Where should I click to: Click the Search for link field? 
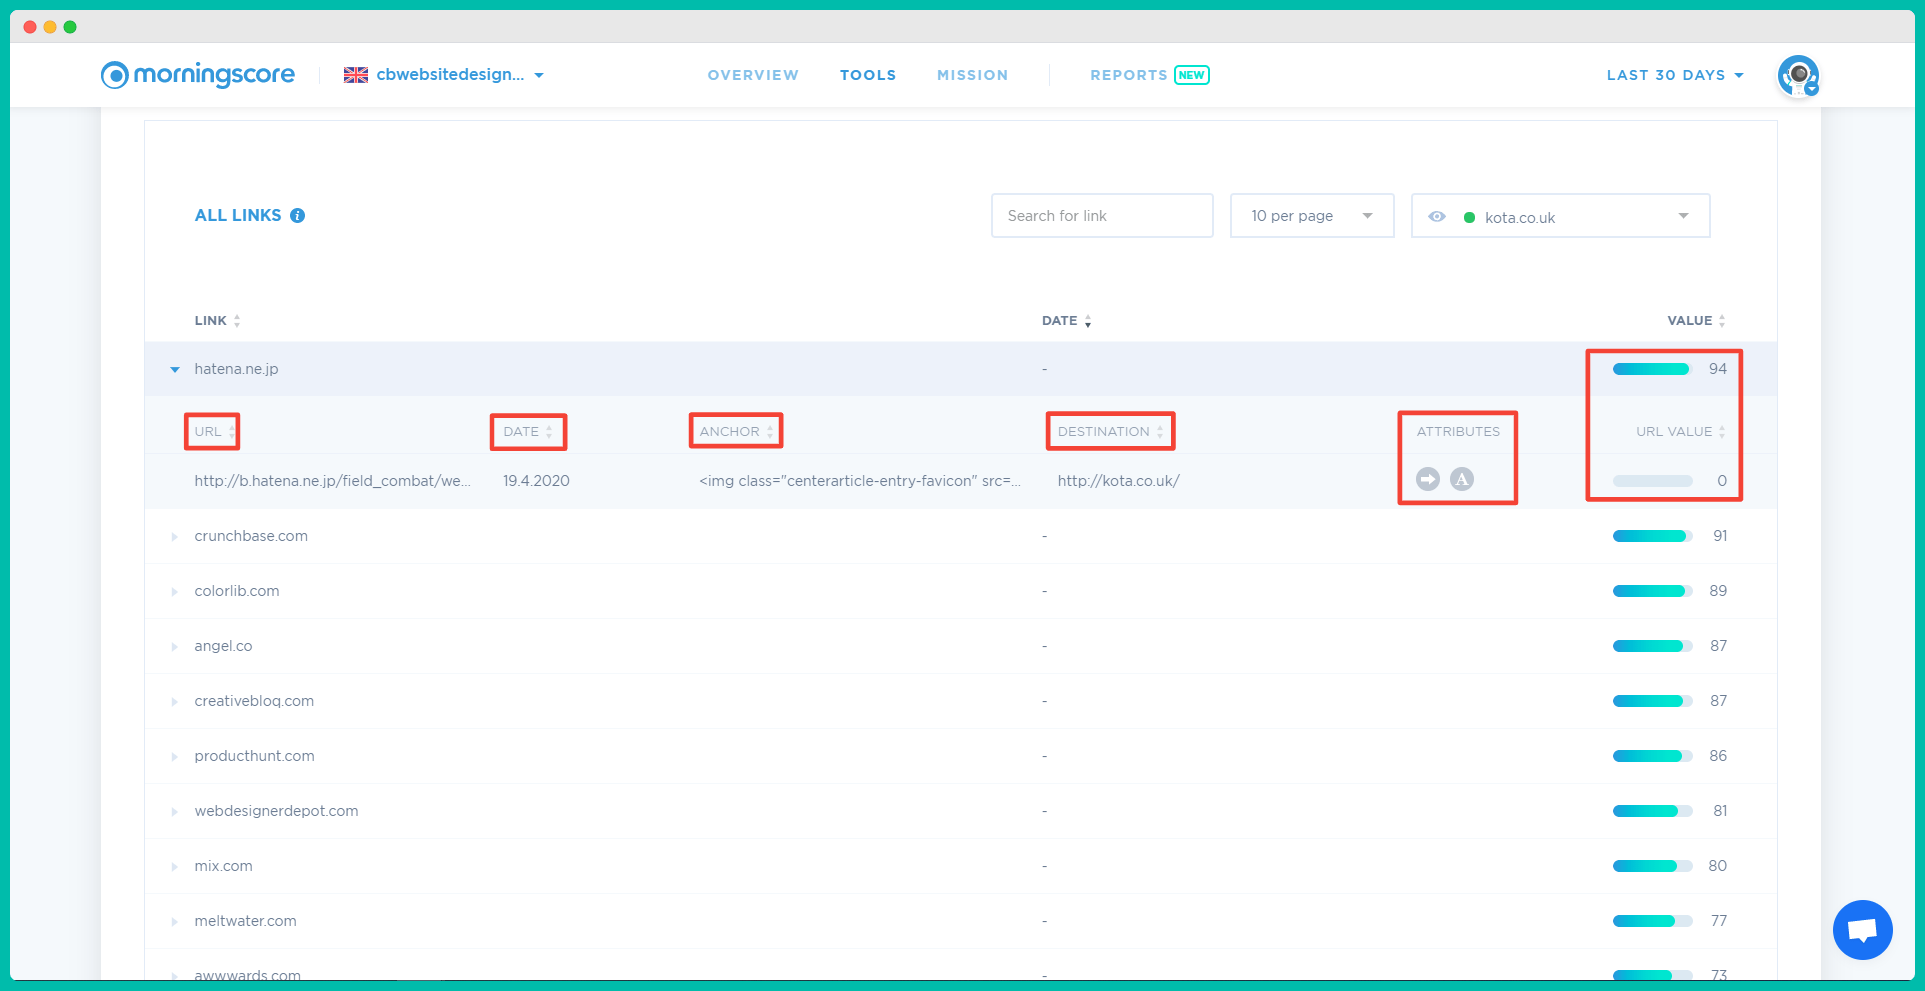1102,216
